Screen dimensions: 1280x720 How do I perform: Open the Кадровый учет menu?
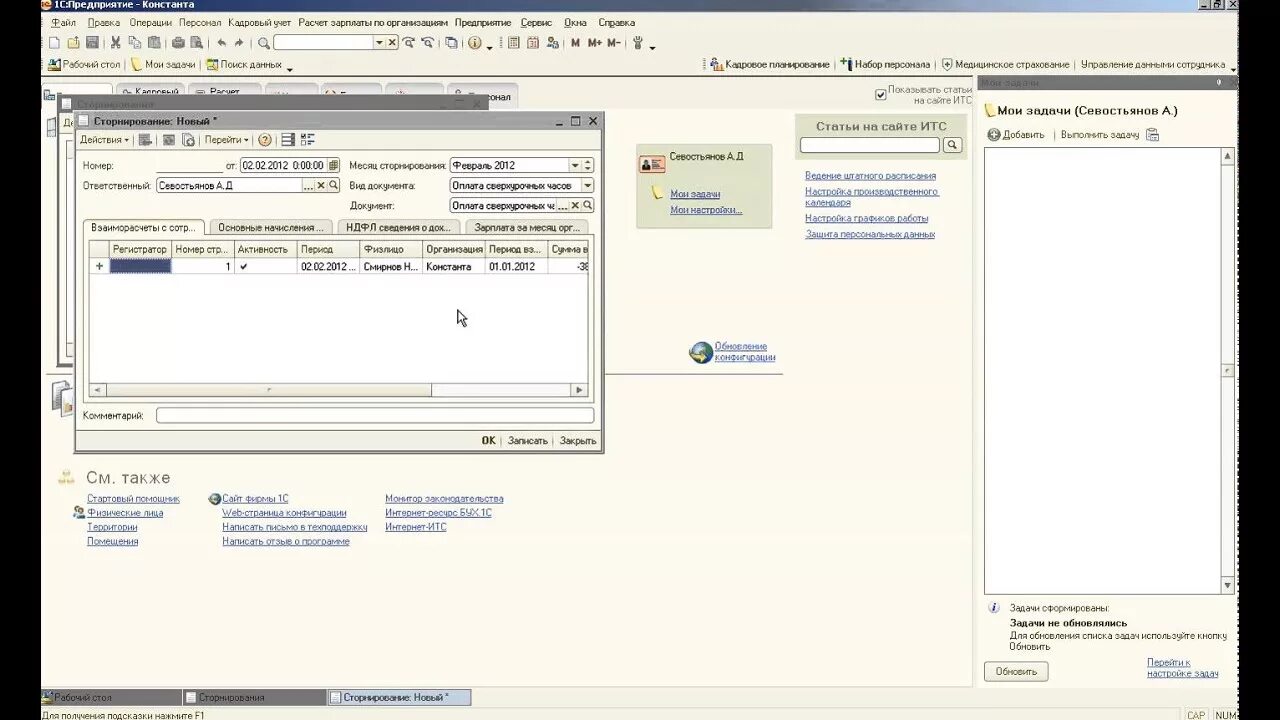click(260, 22)
